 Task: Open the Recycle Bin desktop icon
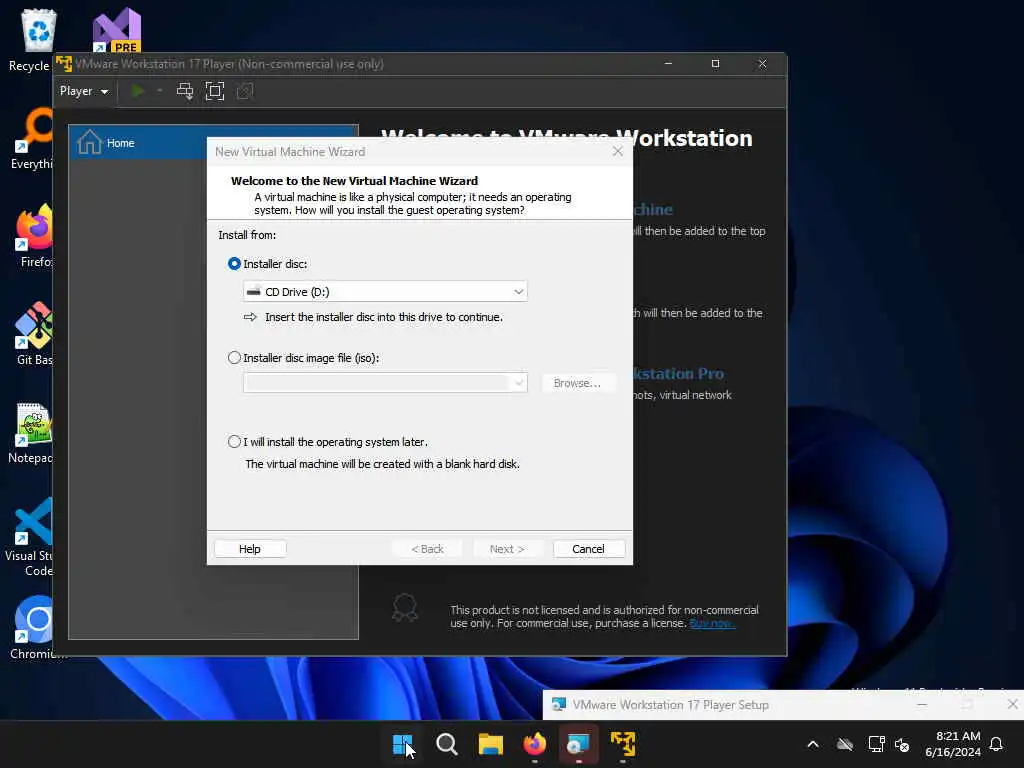[38, 39]
